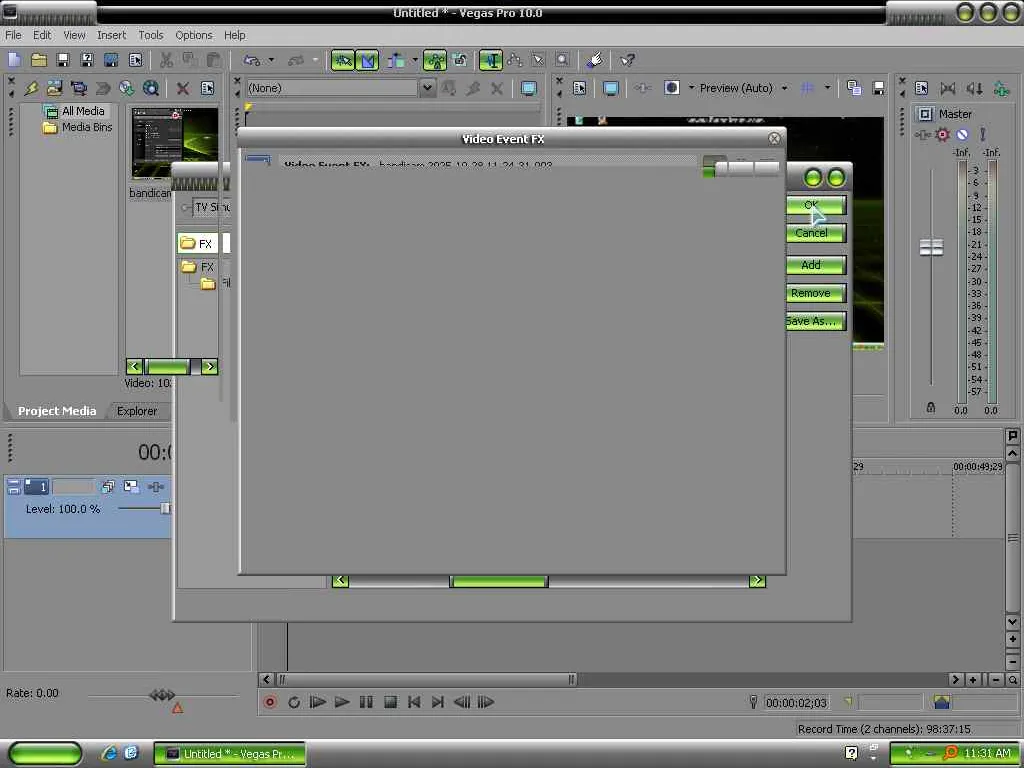Click the Stop playback button
This screenshot has width=1024, height=768.
391,703
